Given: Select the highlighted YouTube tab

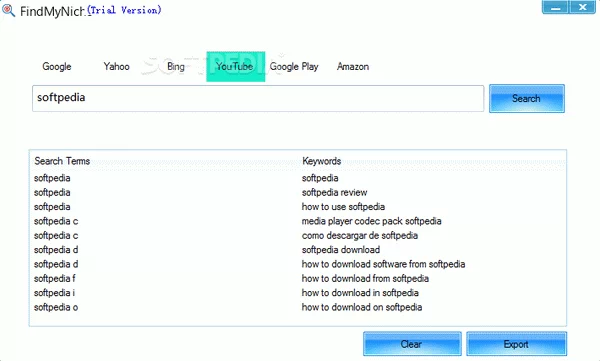Looking at the screenshot, I should [235, 67].
